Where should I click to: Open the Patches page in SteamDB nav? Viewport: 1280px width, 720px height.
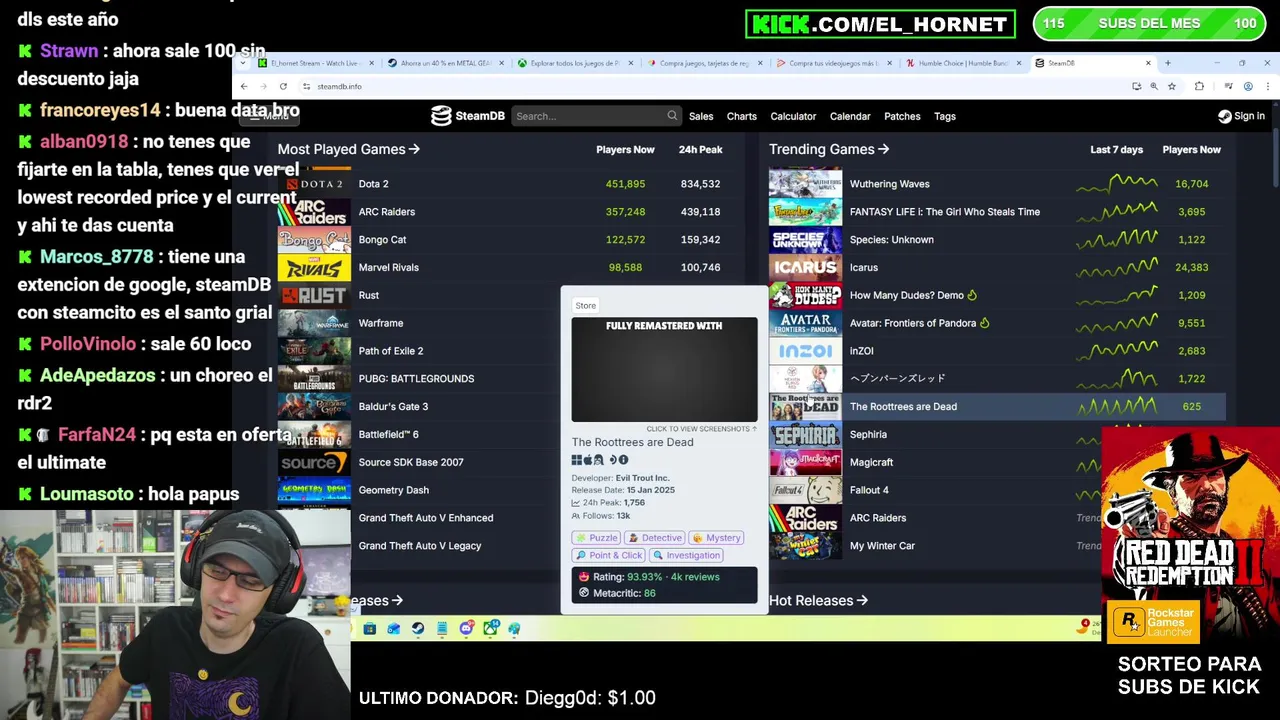[x=902, y=116]
